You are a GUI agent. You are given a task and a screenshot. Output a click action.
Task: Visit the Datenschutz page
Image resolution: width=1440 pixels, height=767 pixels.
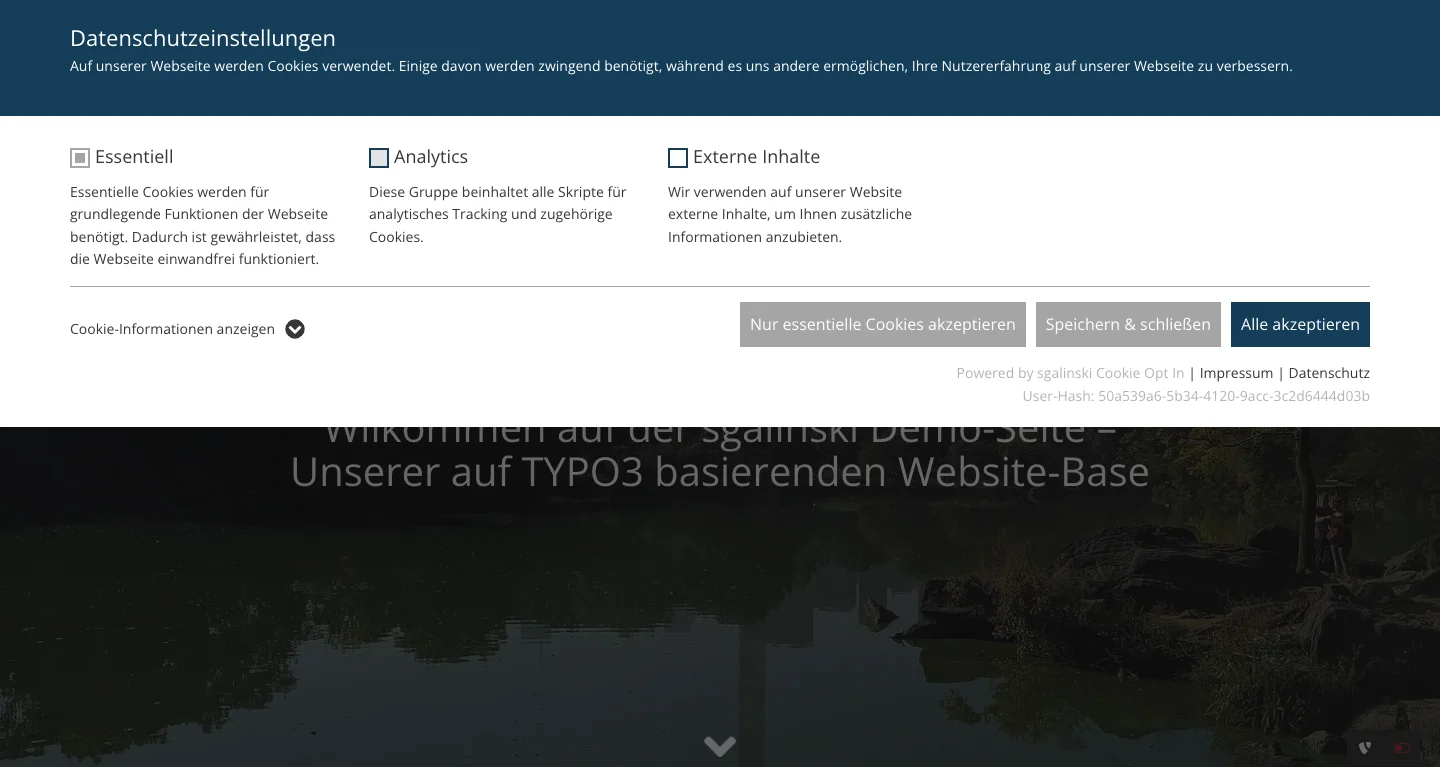pyautogui.click(x=1329, y=372)
